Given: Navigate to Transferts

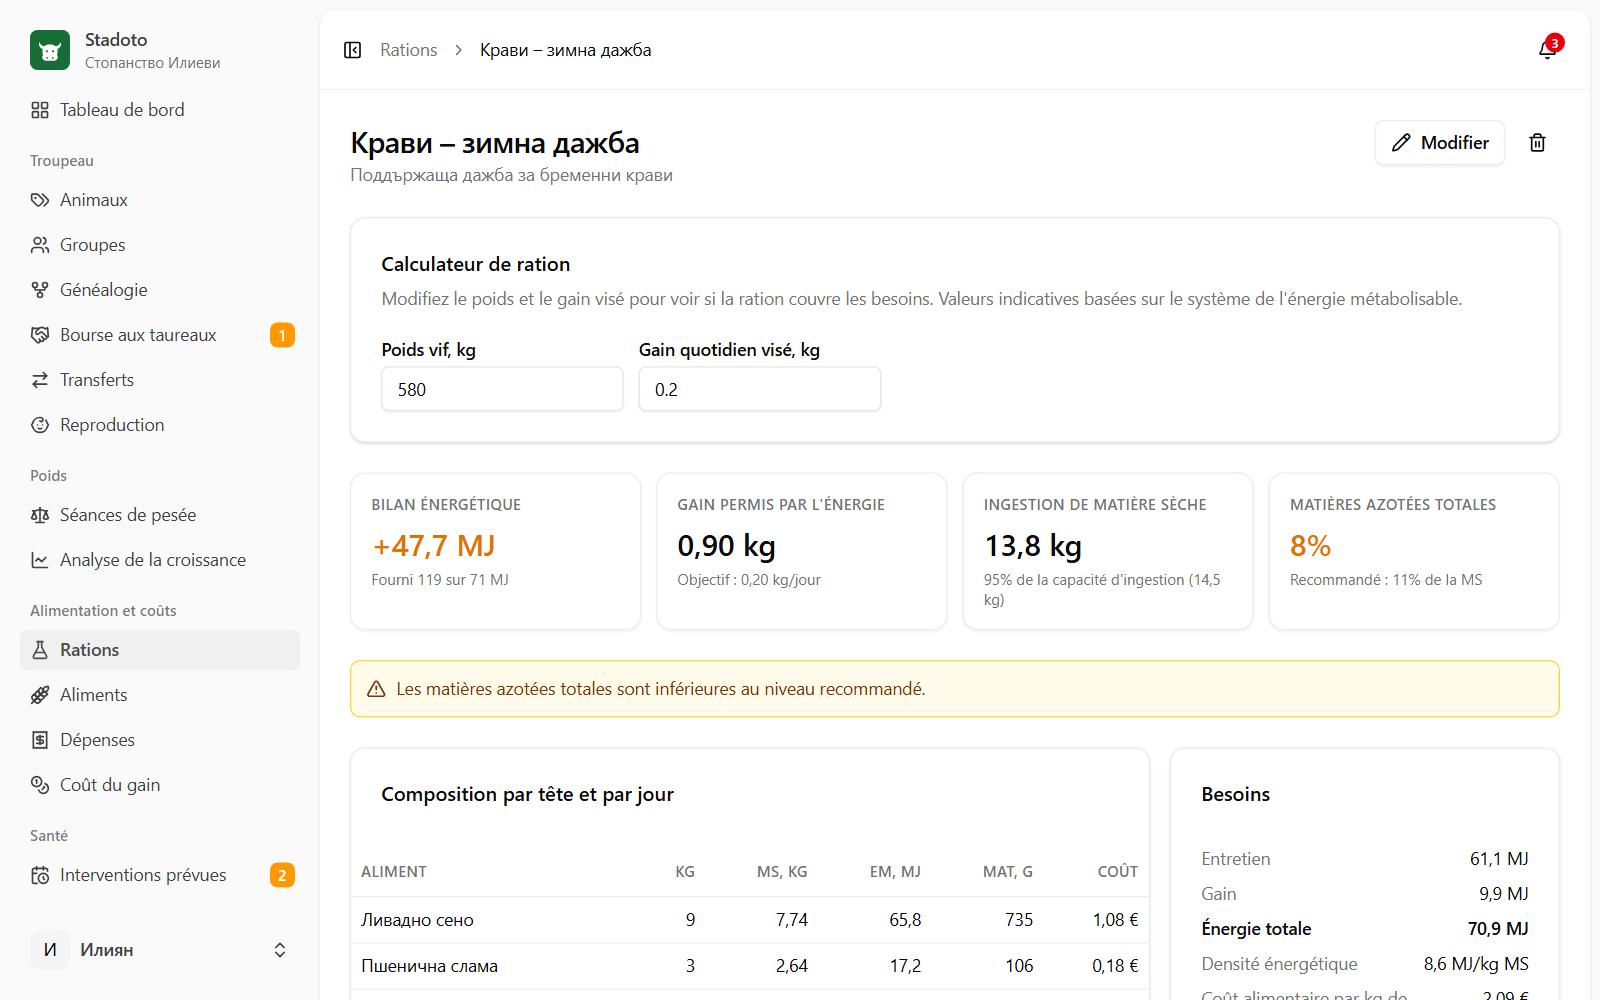Looking at the screenshot, I should (160, 380).
